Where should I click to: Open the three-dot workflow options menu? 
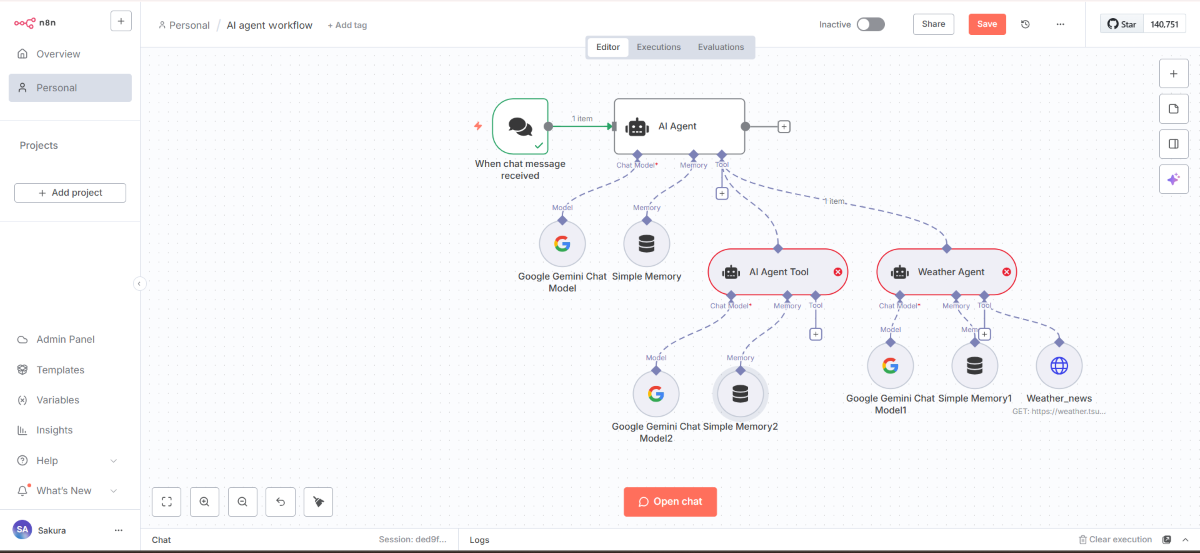pyautogui.click(x=1060, y=24)
